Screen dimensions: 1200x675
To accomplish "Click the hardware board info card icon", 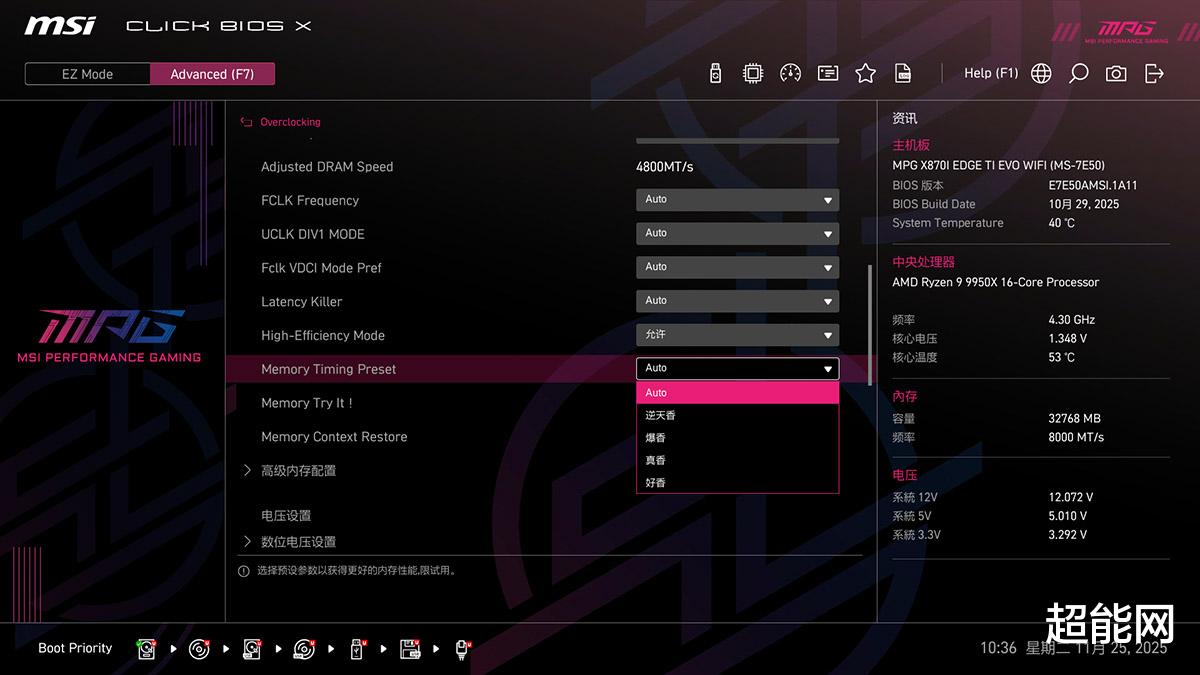I will tap(828, 73).
